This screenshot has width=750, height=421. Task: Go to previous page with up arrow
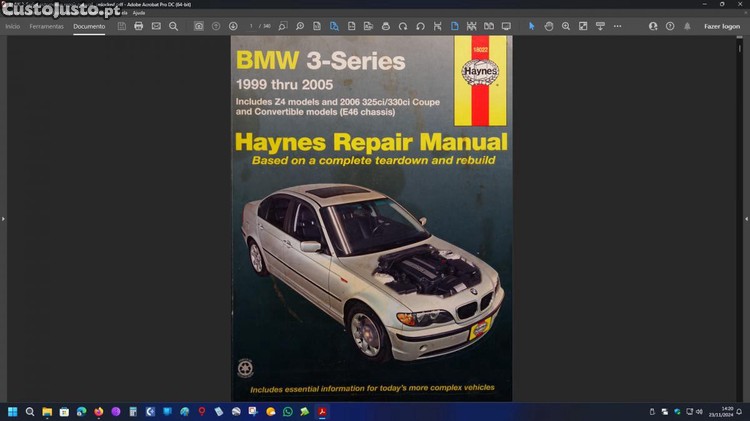click(216, 26)
